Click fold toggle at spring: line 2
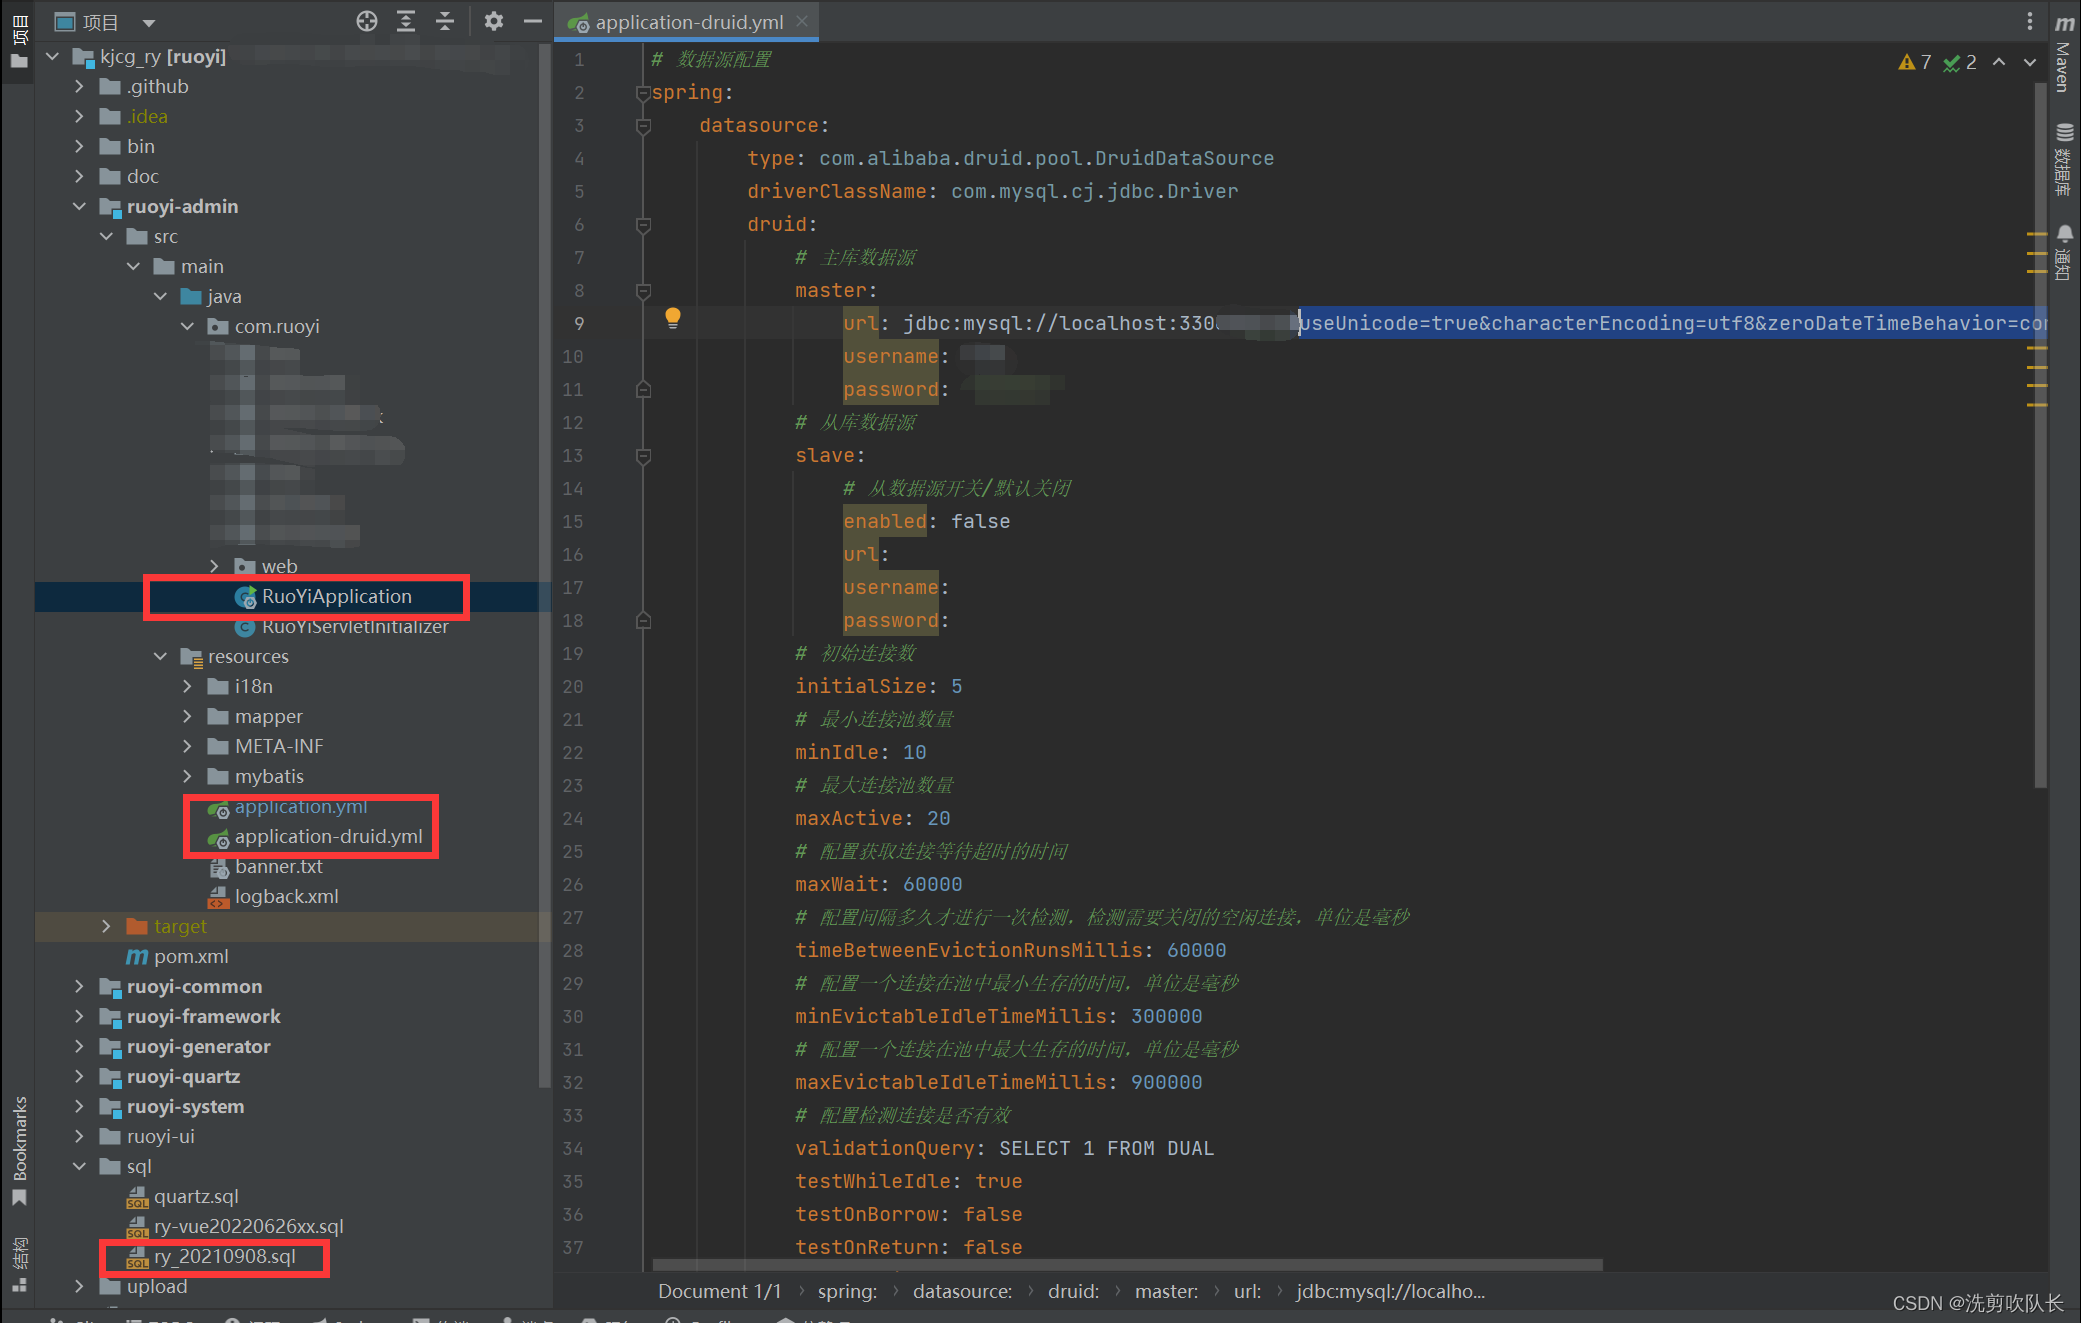This screenshot has width=2081, height=1323. [643, 93]
